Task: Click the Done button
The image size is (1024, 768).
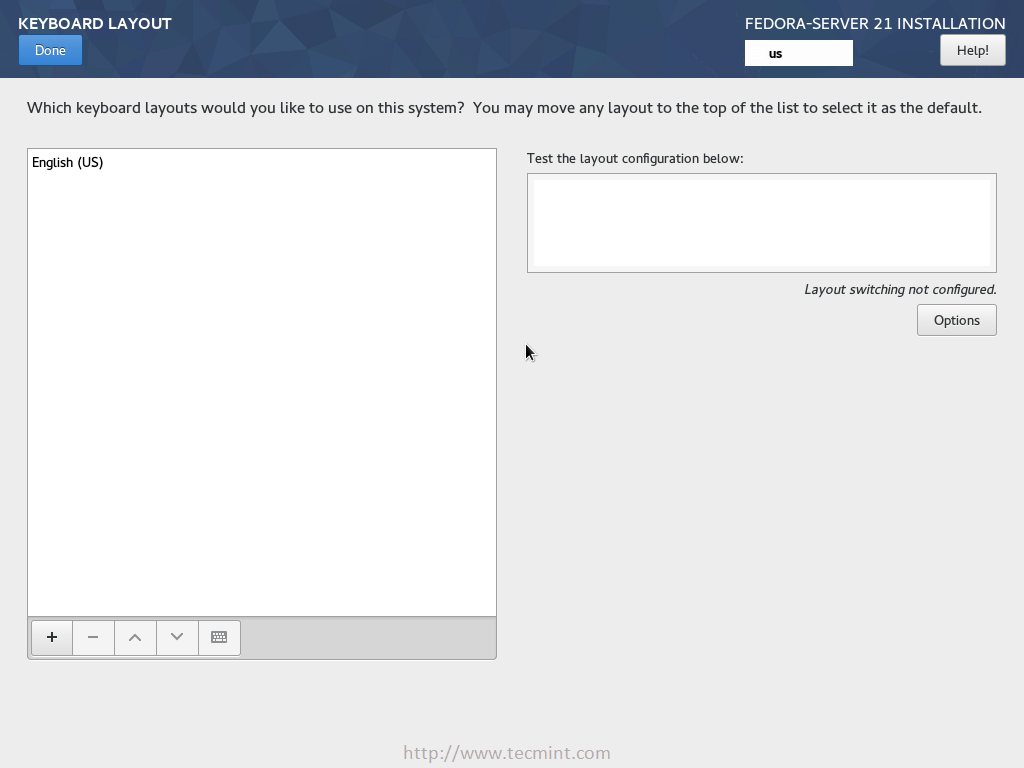Action: tap(50, 50)
